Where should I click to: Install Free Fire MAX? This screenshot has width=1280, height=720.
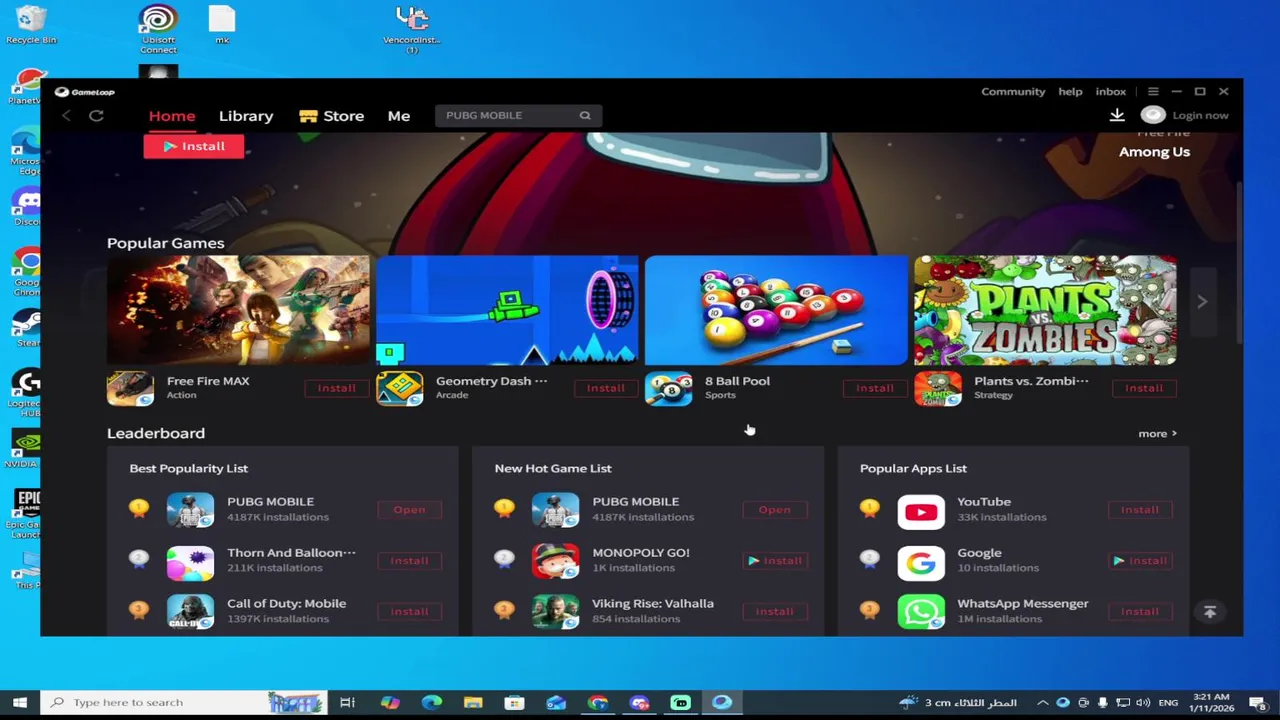coord(336,388)
